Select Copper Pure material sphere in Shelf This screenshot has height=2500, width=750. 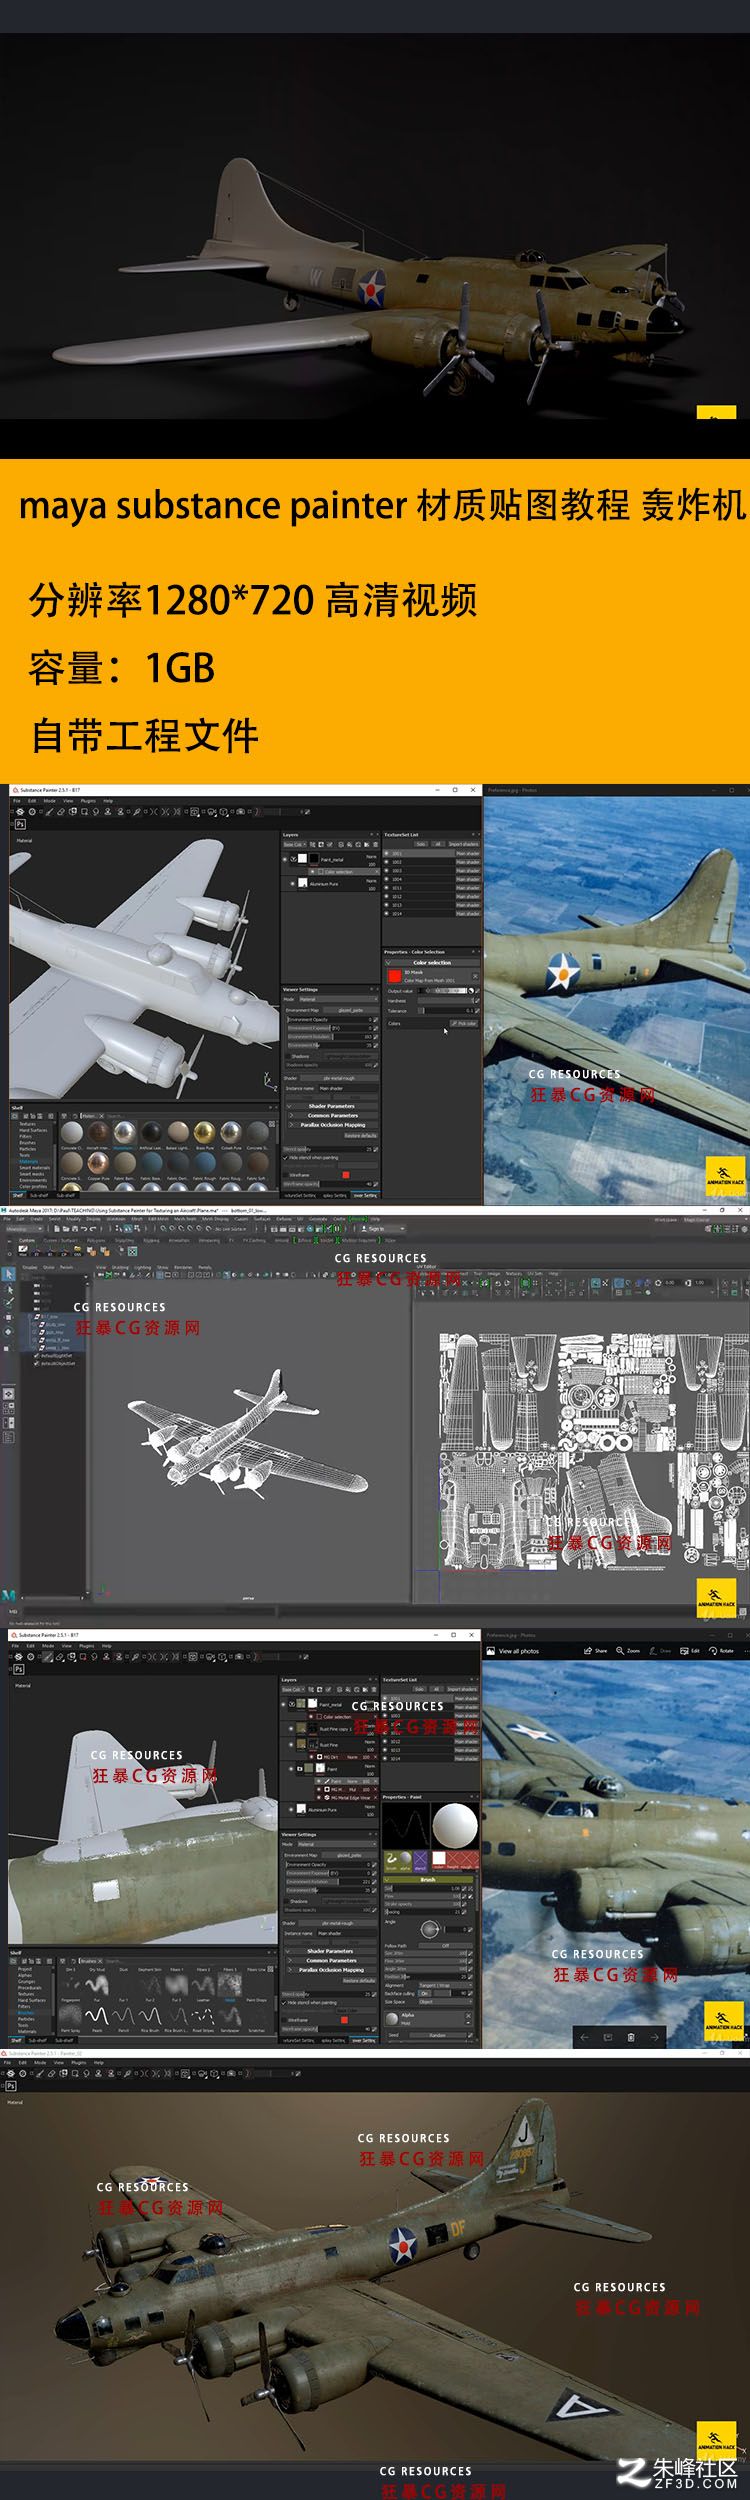tap(98, 1163)
